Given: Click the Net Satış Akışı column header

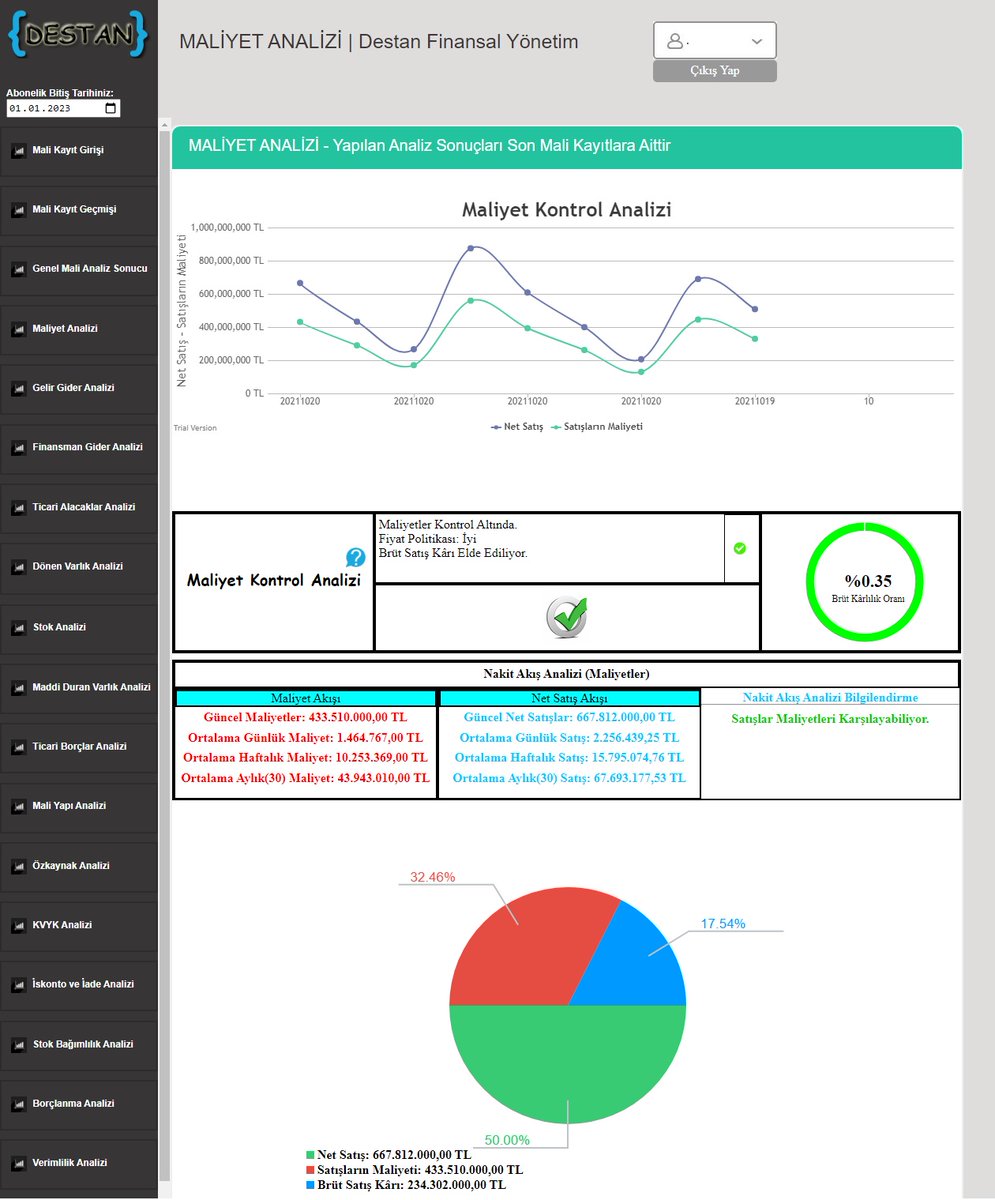Looking at the screenshot, I should pos(569,698).
